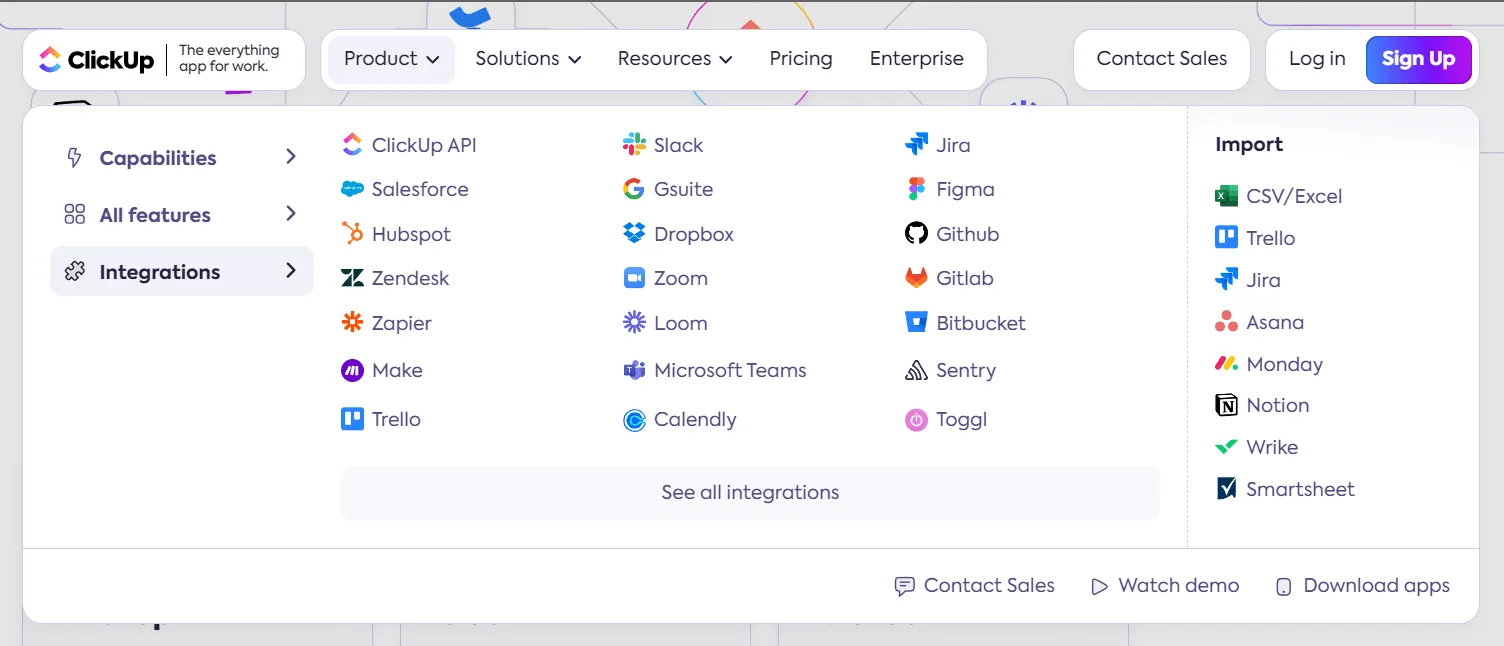The image size is (1504, 646).
Task: Pick the Trello icon in integrations list
Action: point(352,419)
